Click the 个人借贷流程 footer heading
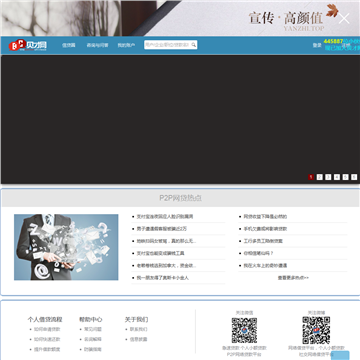This screenshot has width=360, height=360. (45, 319)
